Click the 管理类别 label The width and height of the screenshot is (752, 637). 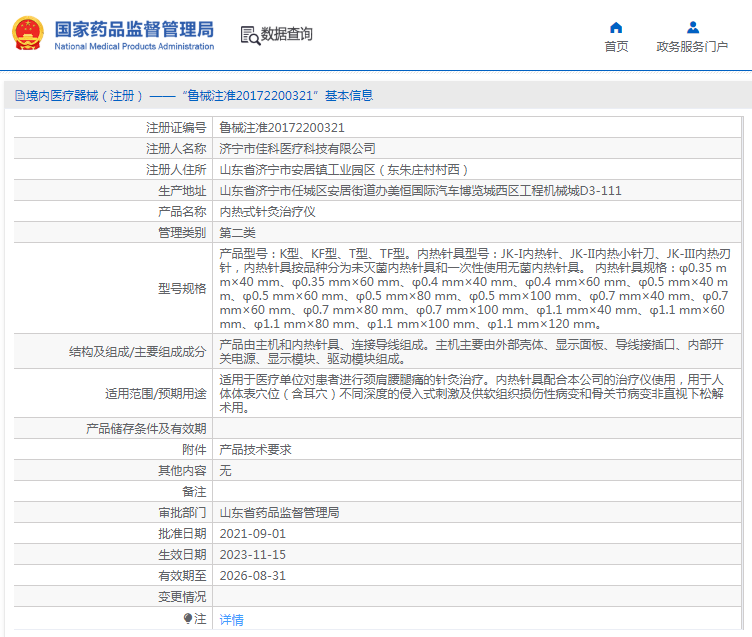pos(182,233)
